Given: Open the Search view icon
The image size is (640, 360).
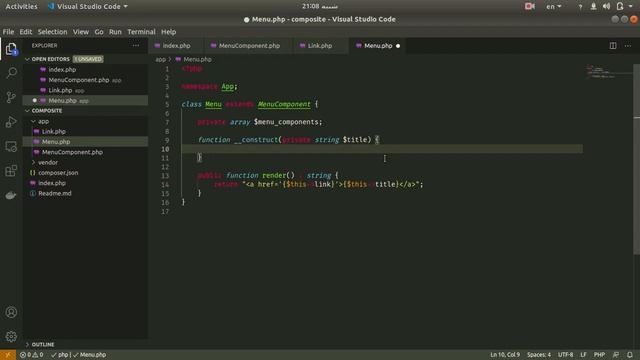Looking at the screenshot, I should point(11,73).
